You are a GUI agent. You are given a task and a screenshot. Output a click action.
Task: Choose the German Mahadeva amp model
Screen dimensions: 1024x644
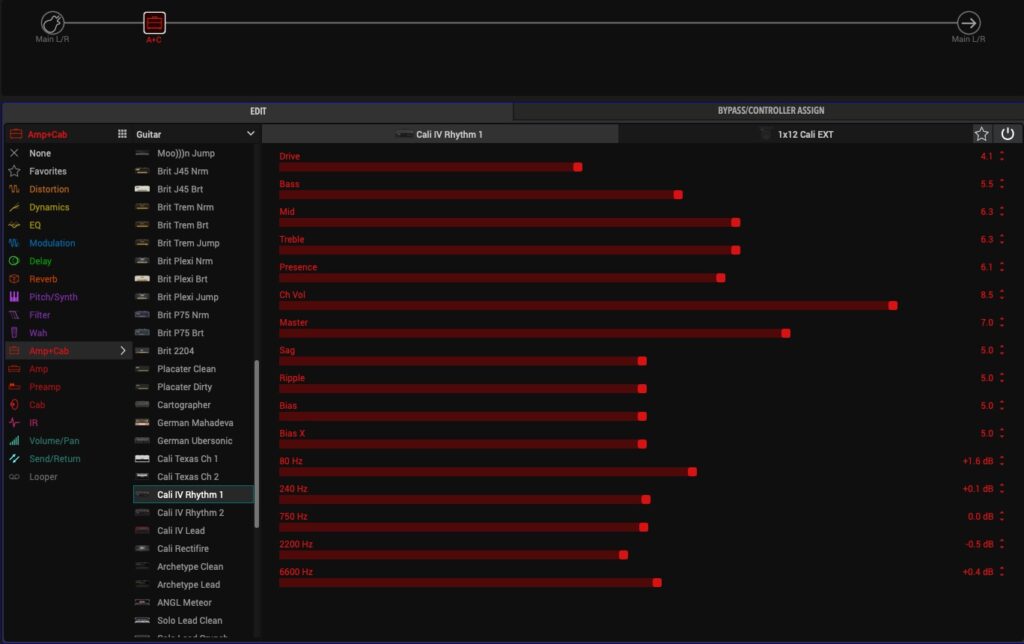pos(193,423)
